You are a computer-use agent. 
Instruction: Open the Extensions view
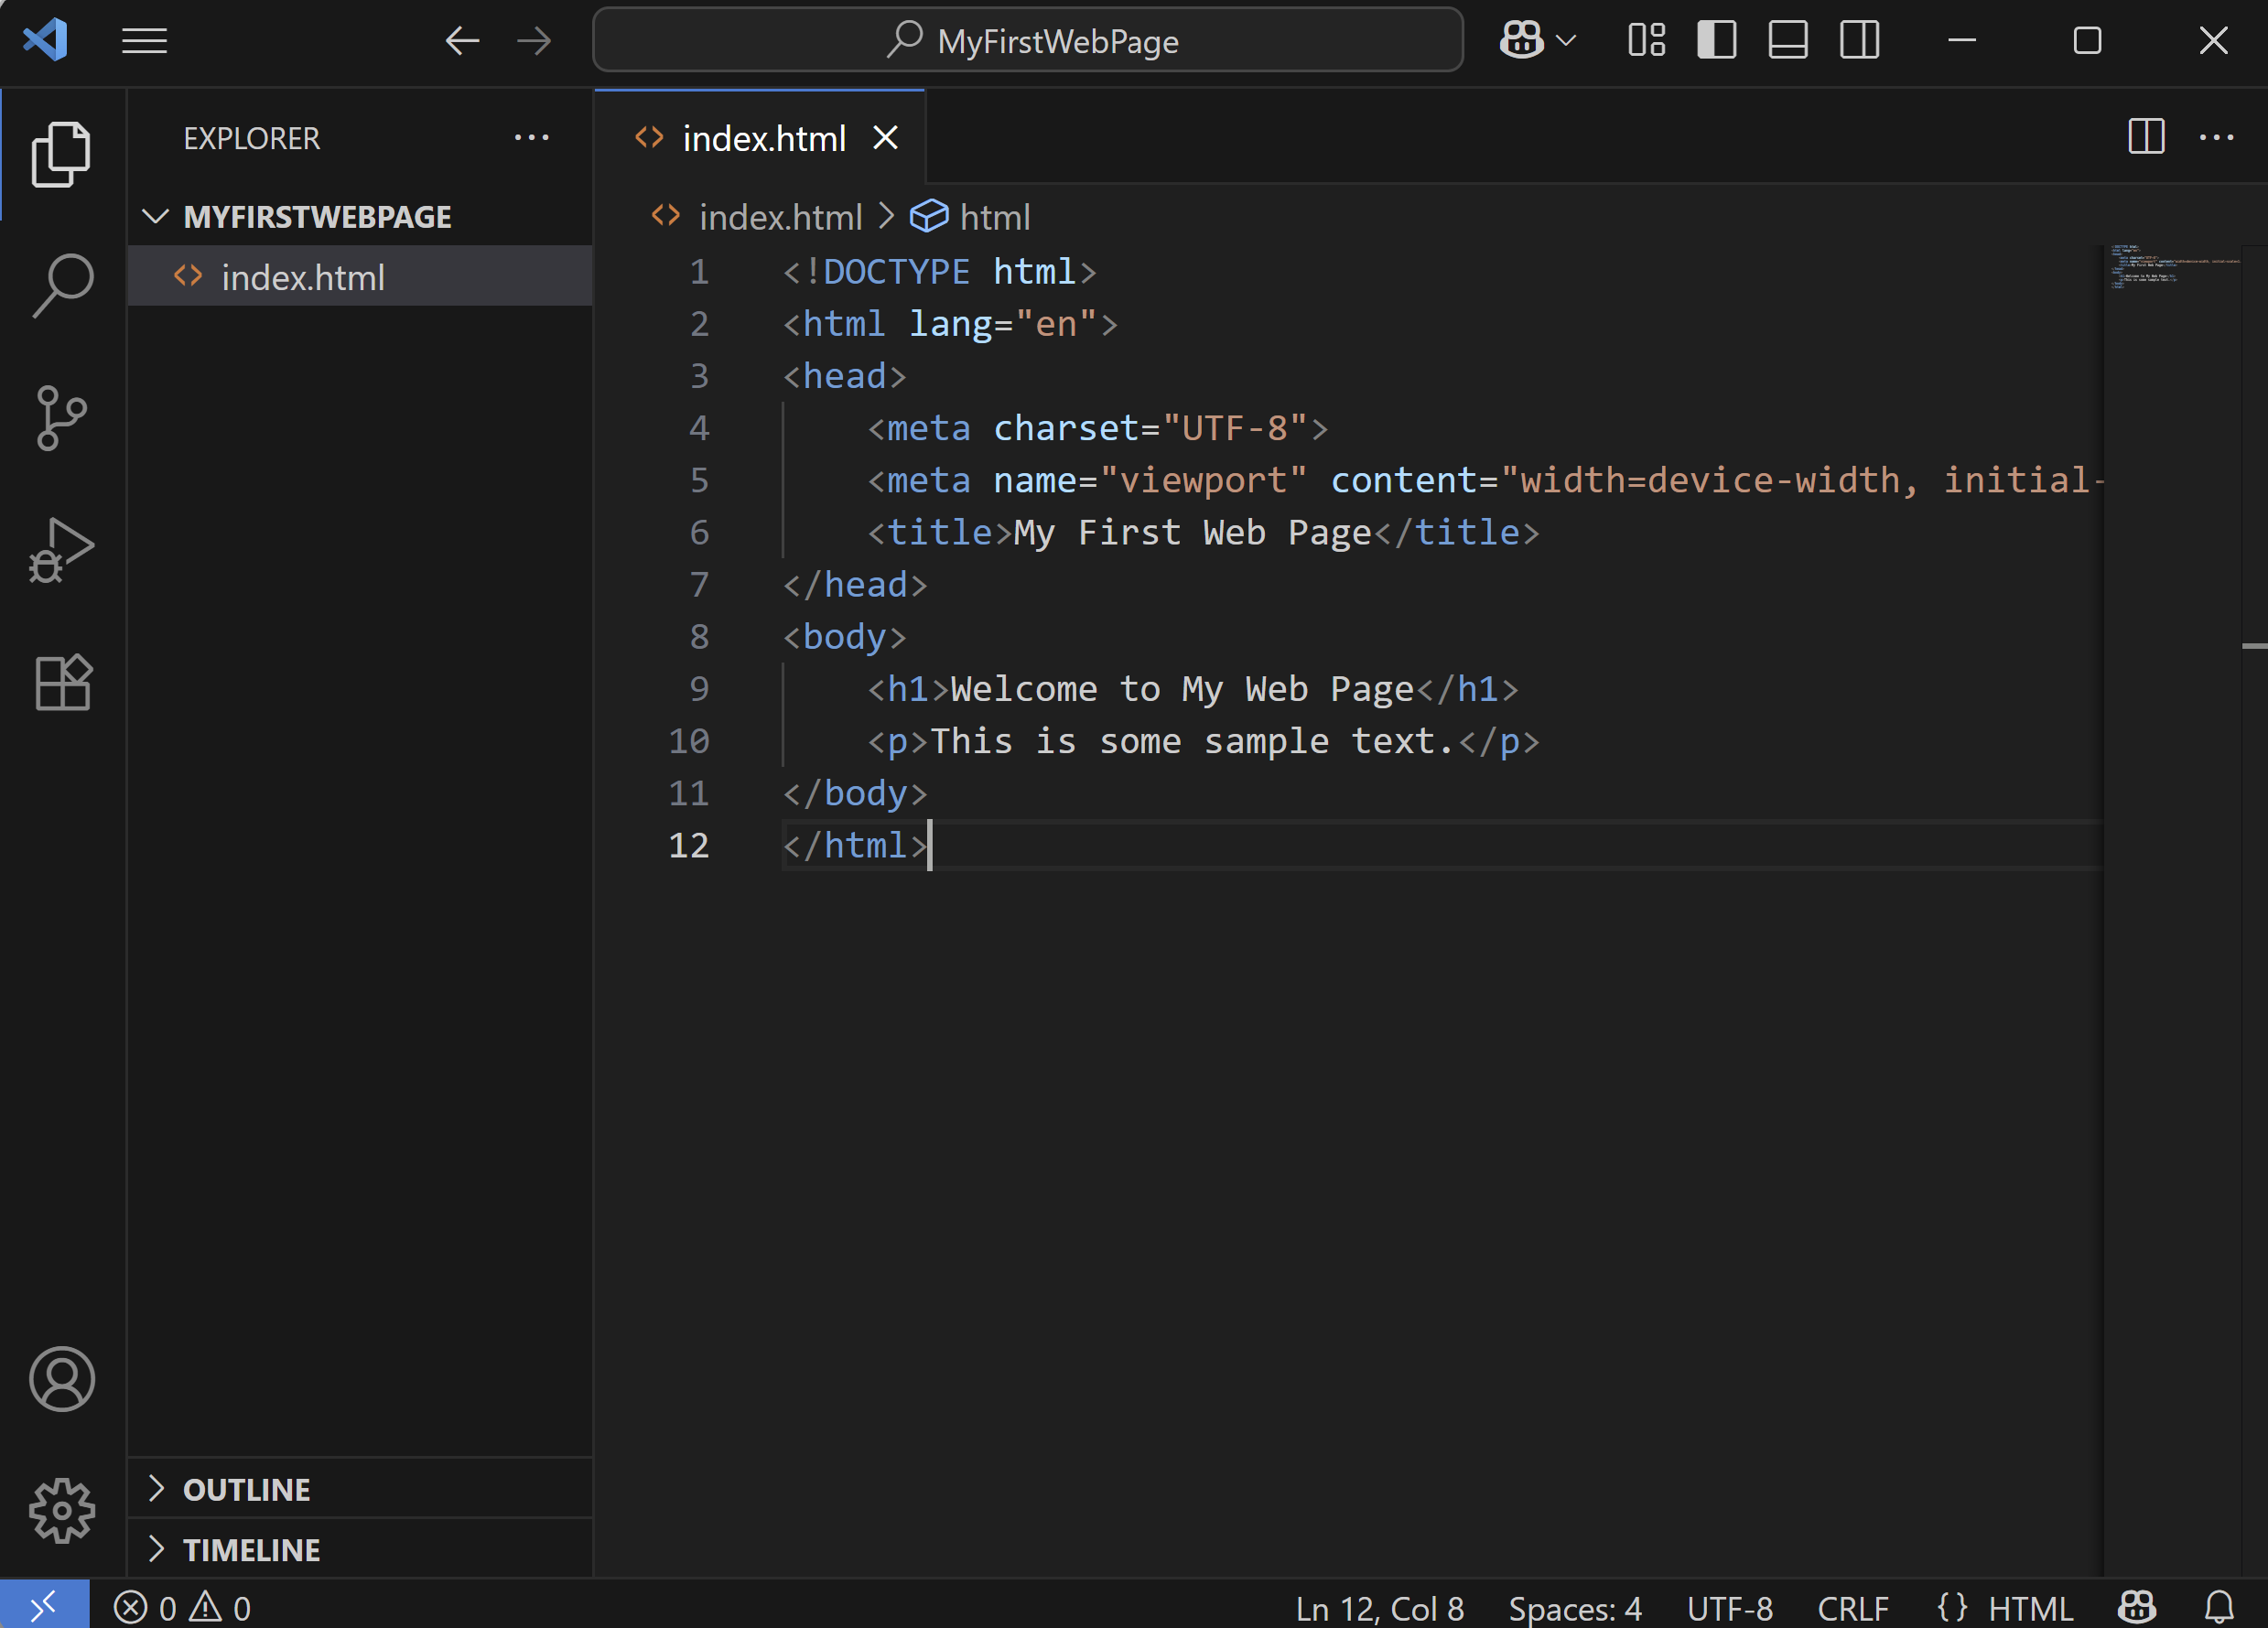click(x=62, y=682)
